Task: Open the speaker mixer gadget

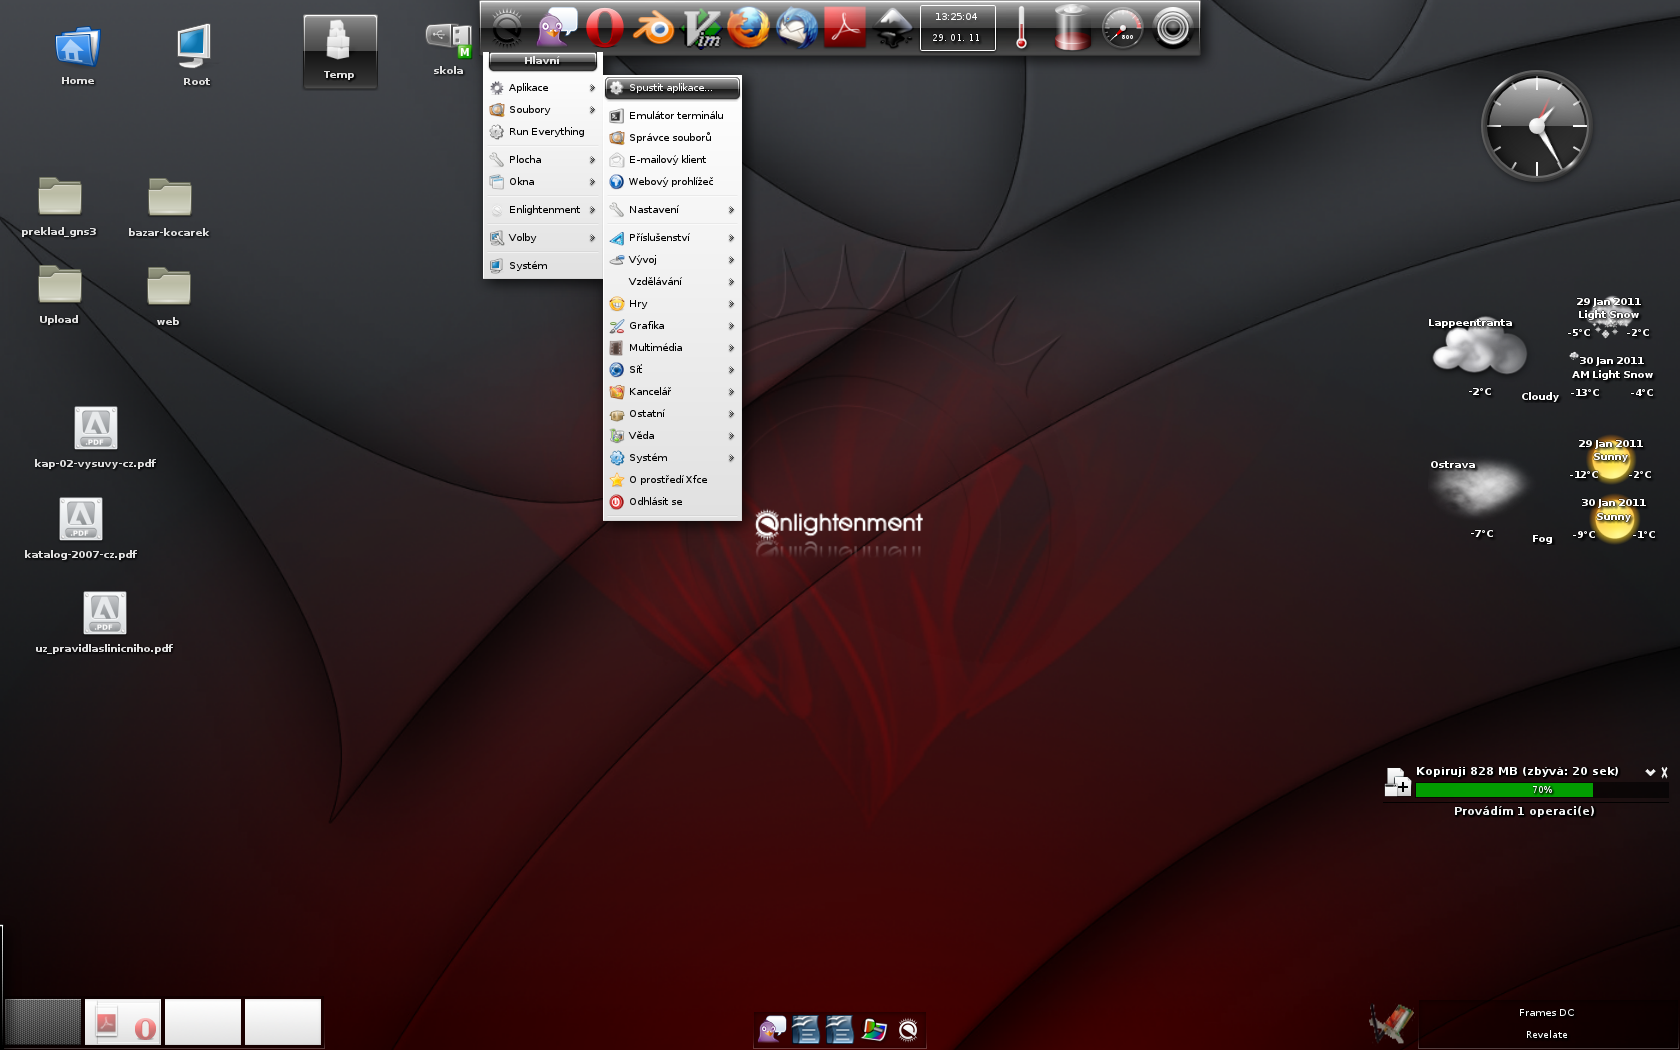Action: coord(1173,27)
